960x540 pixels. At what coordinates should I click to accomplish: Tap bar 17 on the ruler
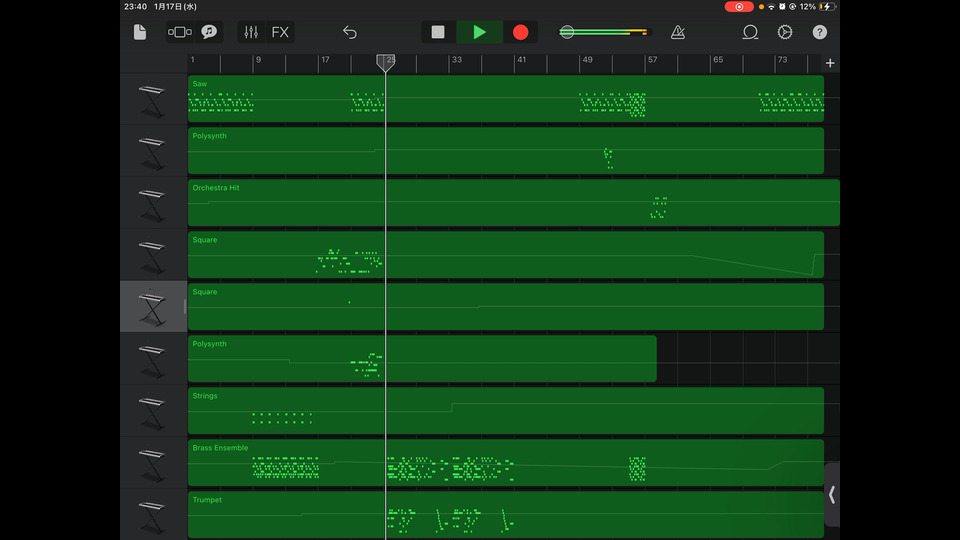pos(325,59)
